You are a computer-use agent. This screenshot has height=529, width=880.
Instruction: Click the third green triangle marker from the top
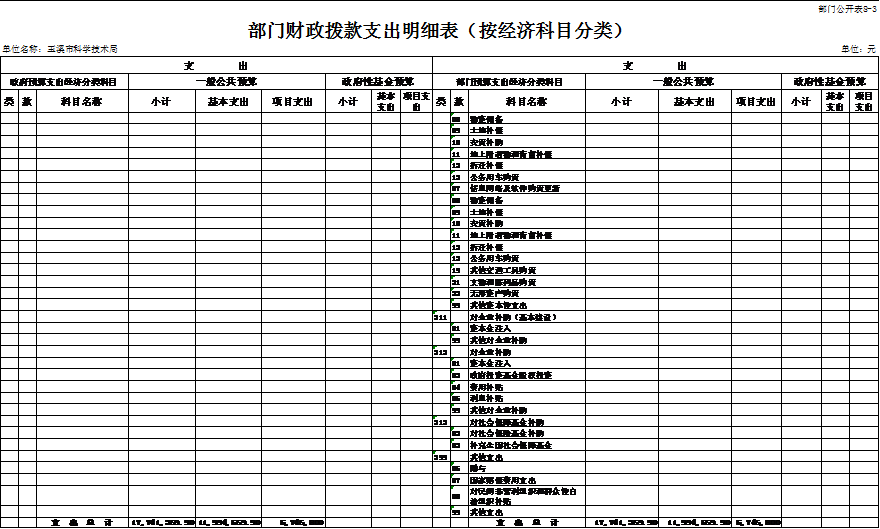[x=452, y=140]
